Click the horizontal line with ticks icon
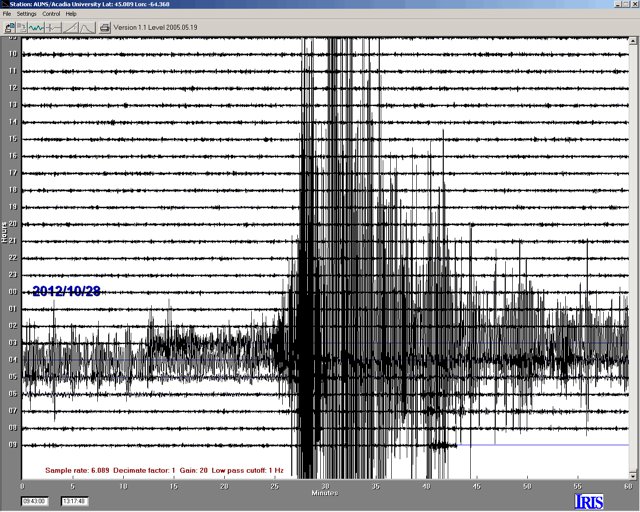 54,27
